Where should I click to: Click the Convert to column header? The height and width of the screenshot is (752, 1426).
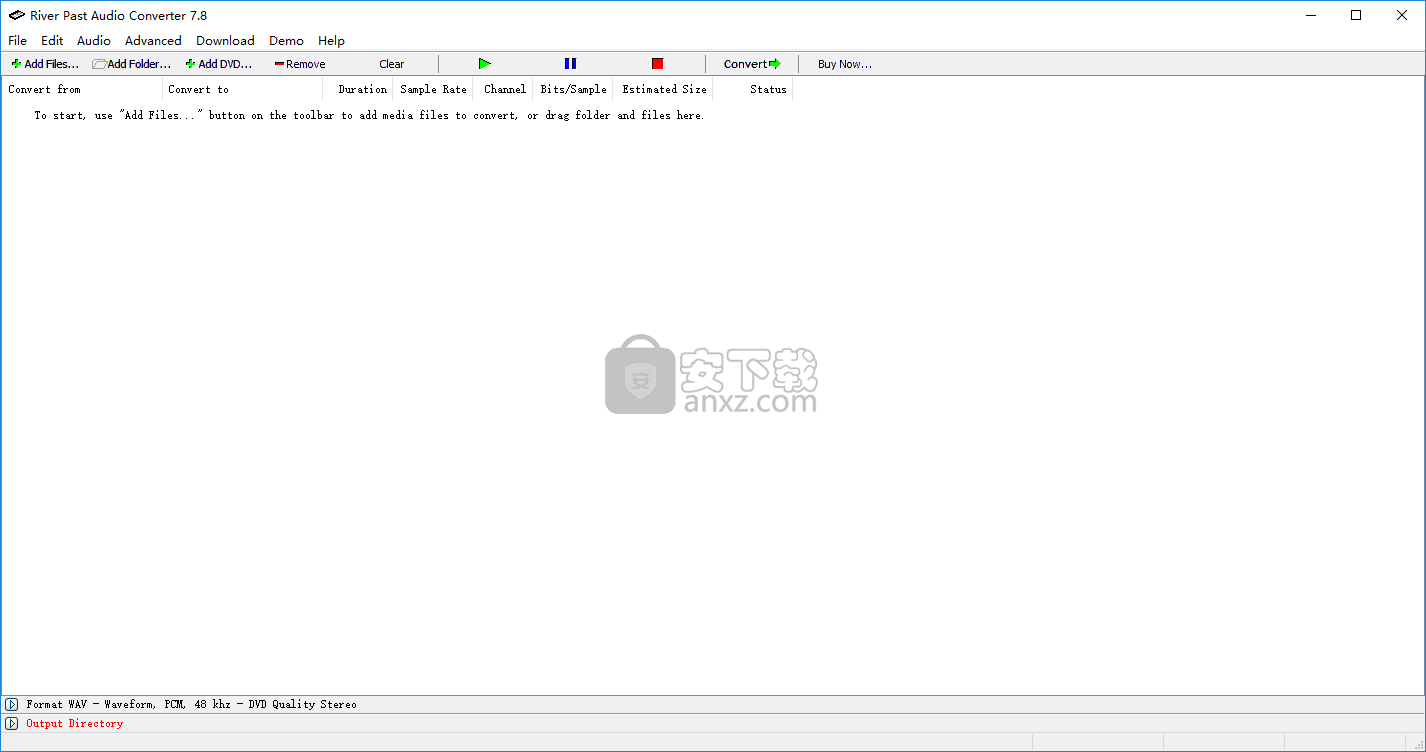click(242, 89)
